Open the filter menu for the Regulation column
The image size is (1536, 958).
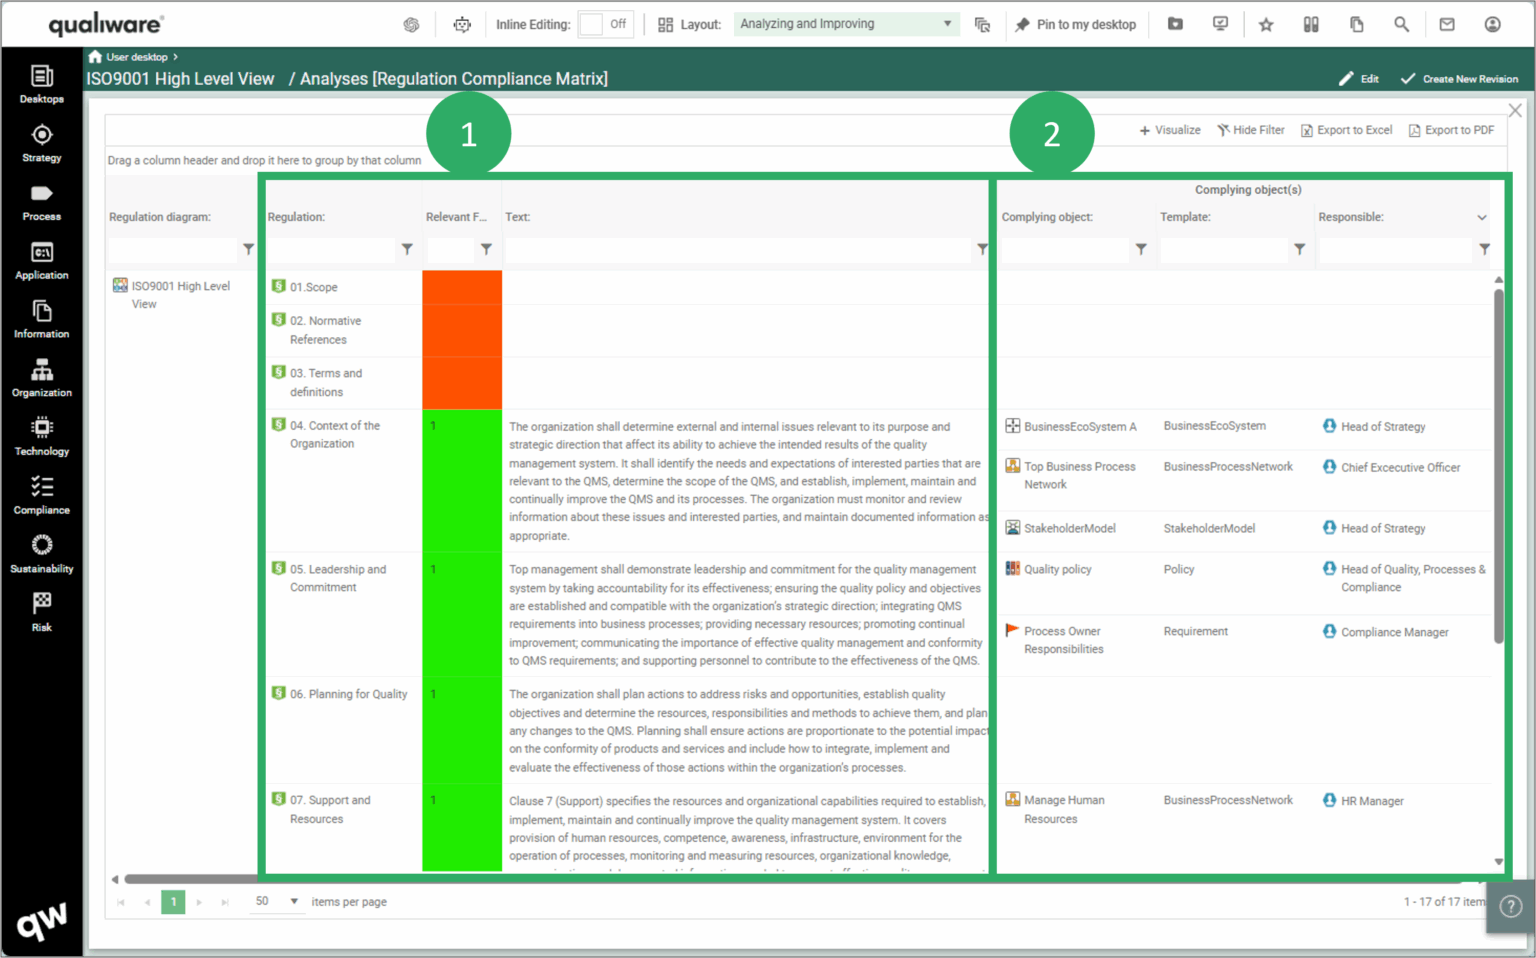(x=407, y=249)
